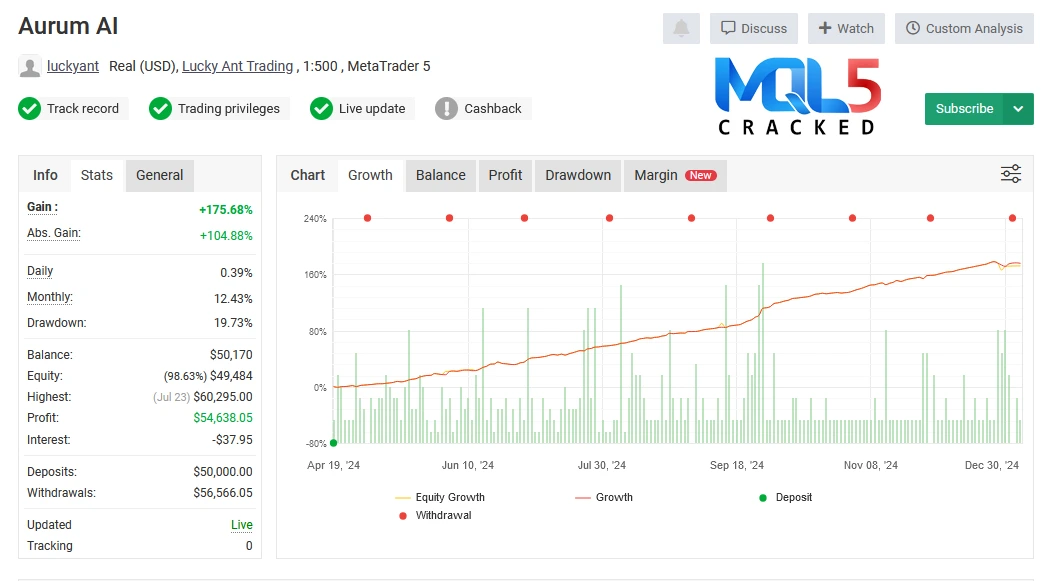Click the Sep 18, '24 axis label
Image resolution: width=1049 pixels, height=581 pixels.
tap(737, 465)
